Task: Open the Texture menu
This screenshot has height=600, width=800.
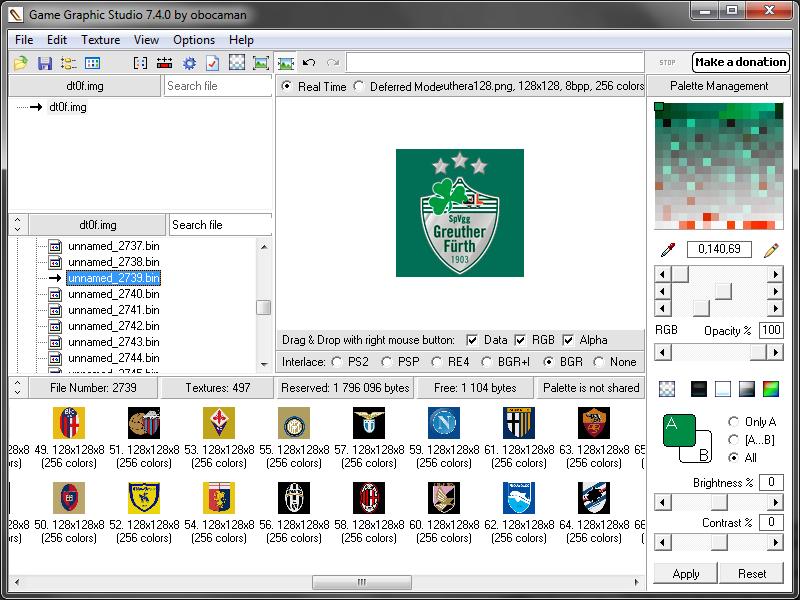Action: pos(101,40)
